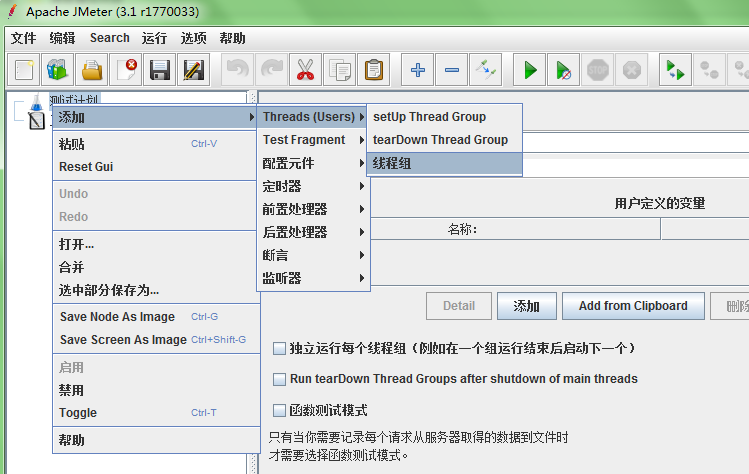Expand the 配置元件 submenu

point(313,163)
